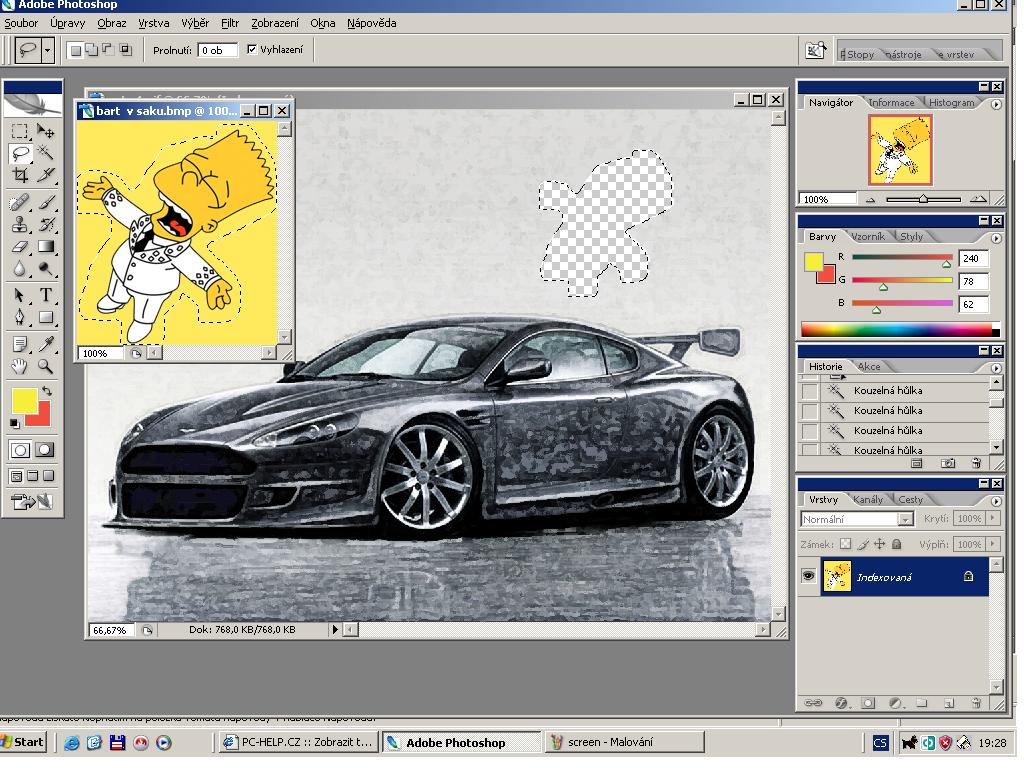The image size is (1024, 768).
Task: Switch to Quick Mask mode
Action: point(45,450)
